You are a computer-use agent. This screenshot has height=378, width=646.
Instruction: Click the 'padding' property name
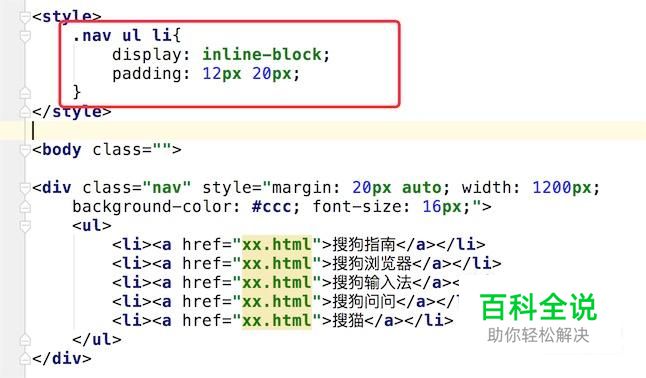tap(146, 74)
